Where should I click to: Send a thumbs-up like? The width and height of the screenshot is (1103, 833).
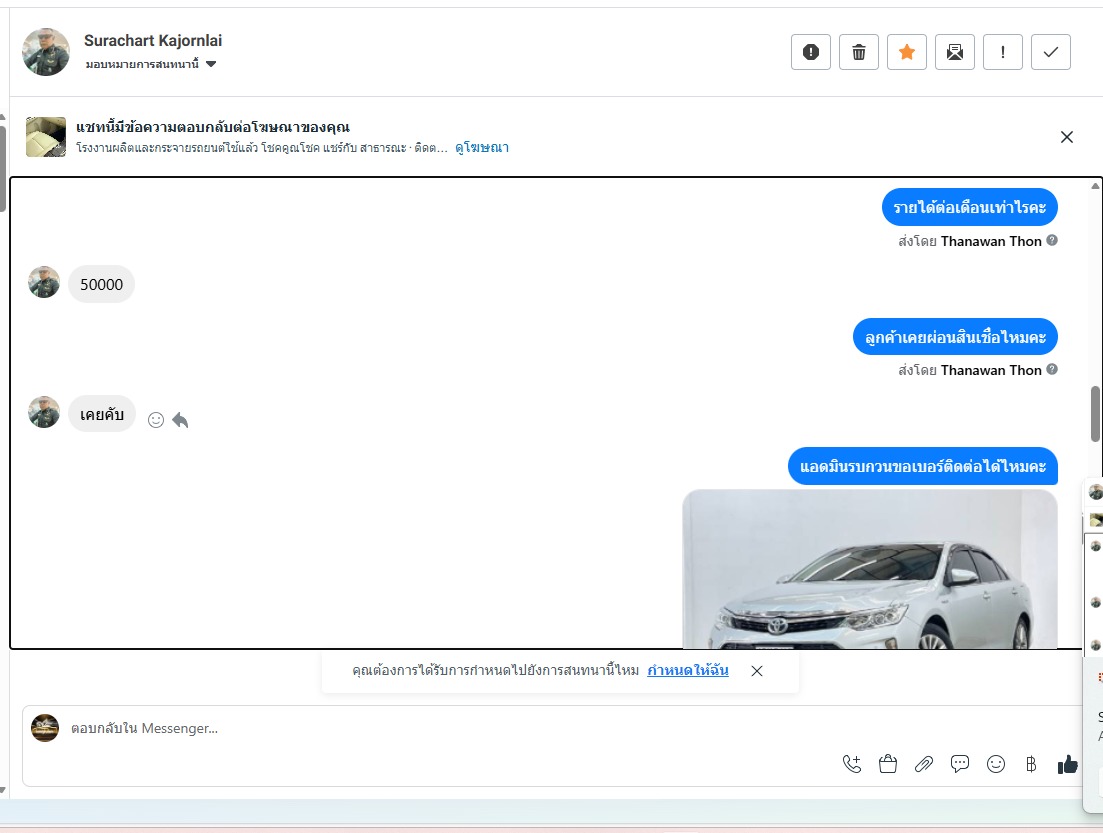coord(1067,764)
